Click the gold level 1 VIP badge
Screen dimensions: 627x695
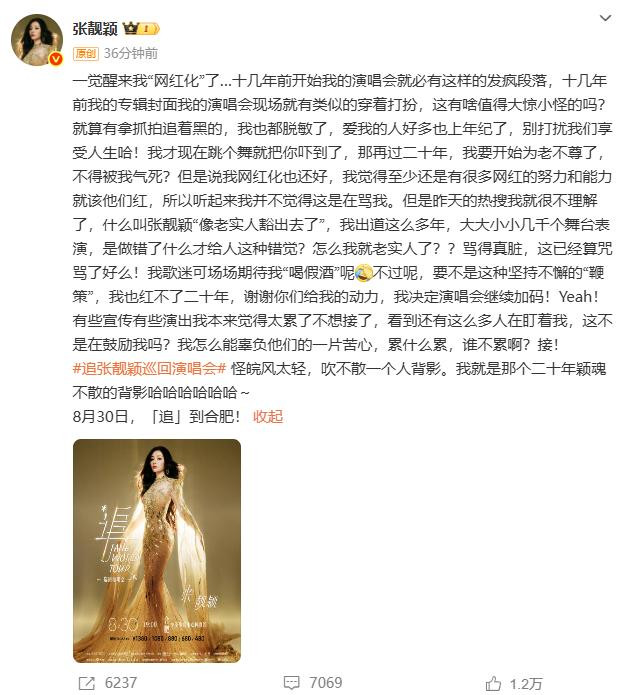149,29
